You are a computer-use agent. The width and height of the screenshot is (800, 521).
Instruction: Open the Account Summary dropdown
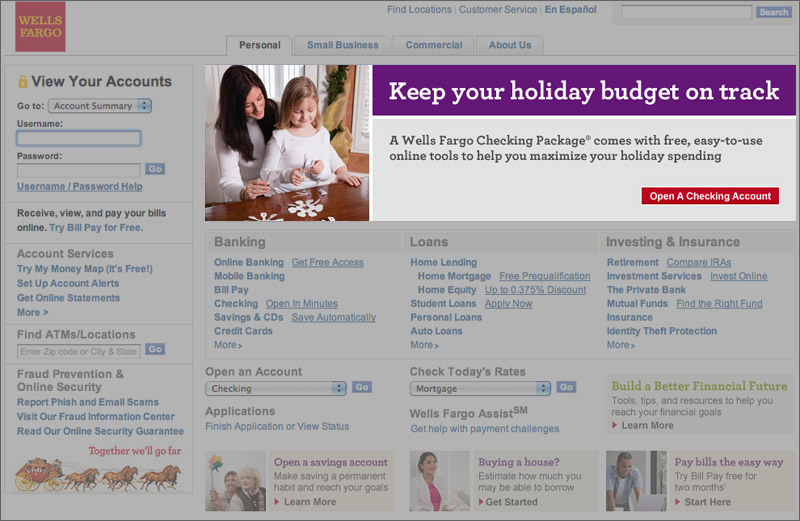pyautogui.click(x=100, y=106)
